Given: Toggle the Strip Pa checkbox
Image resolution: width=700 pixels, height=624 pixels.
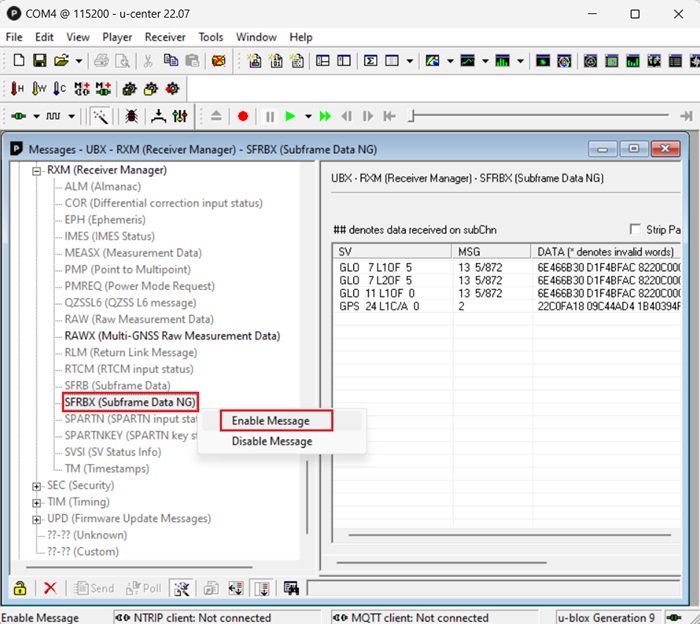Looking at the screenshot, I should (636, 230).
